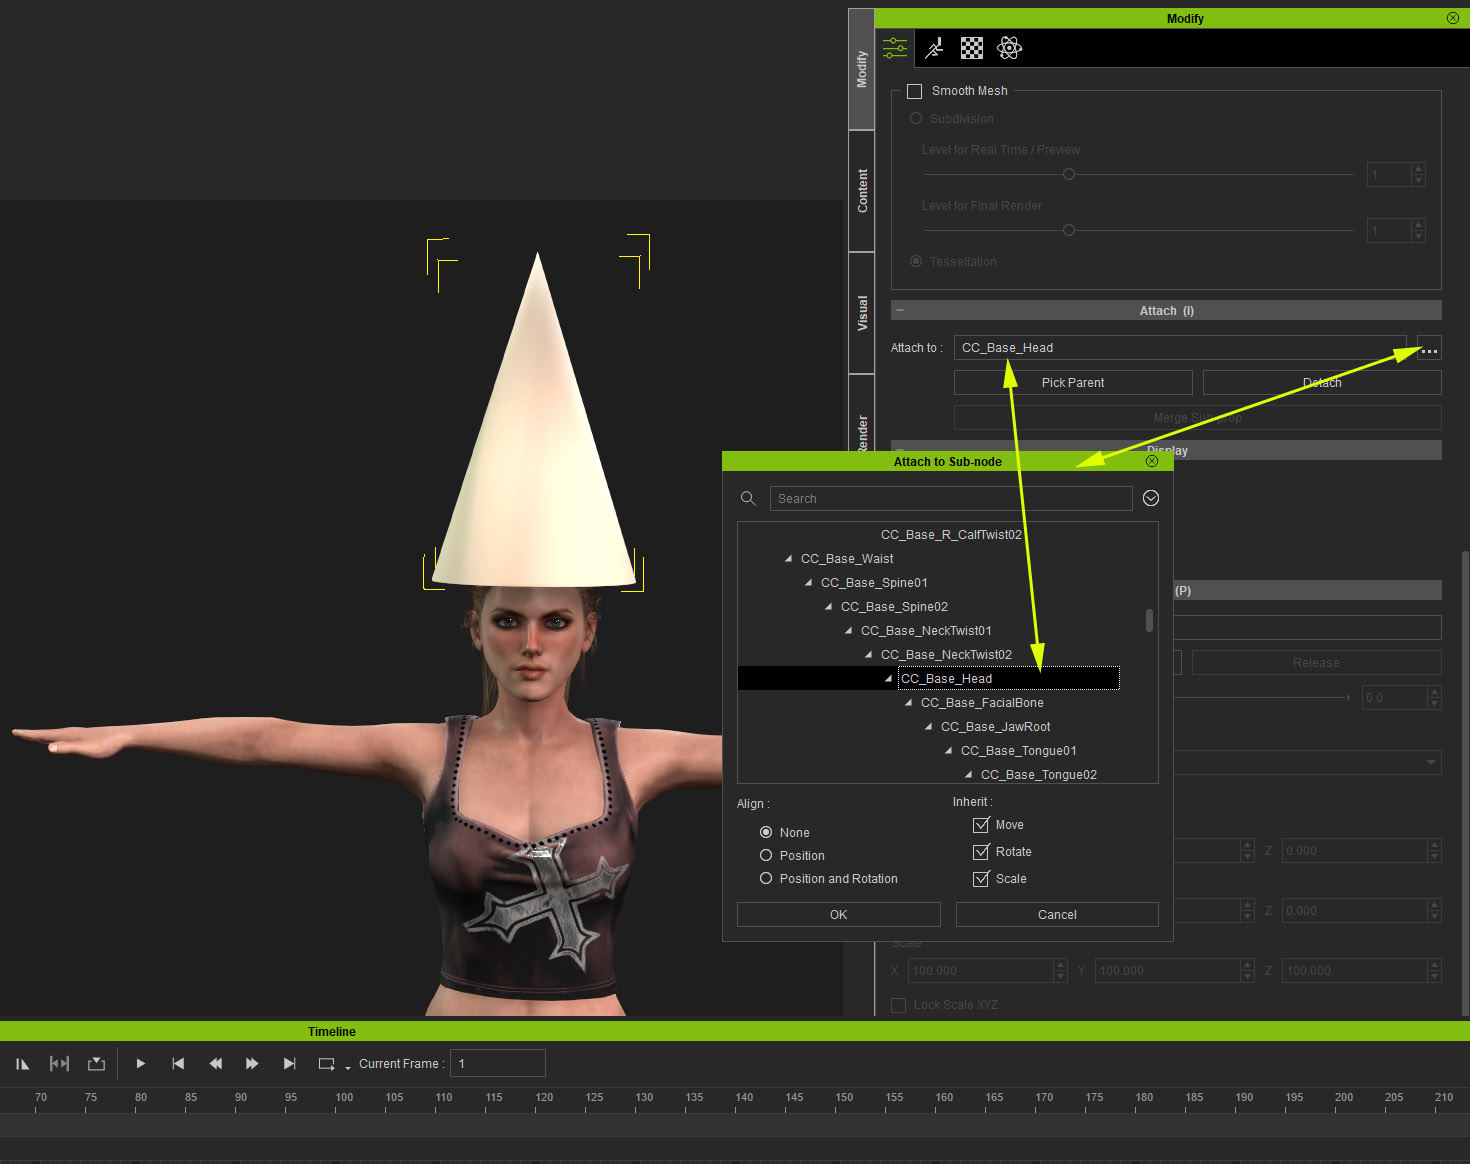Image resolution: width=1470 pixels, height=1164 pixels.
Task: Open the Material checkerboard tab icon
Action: [x=972, y=48]
